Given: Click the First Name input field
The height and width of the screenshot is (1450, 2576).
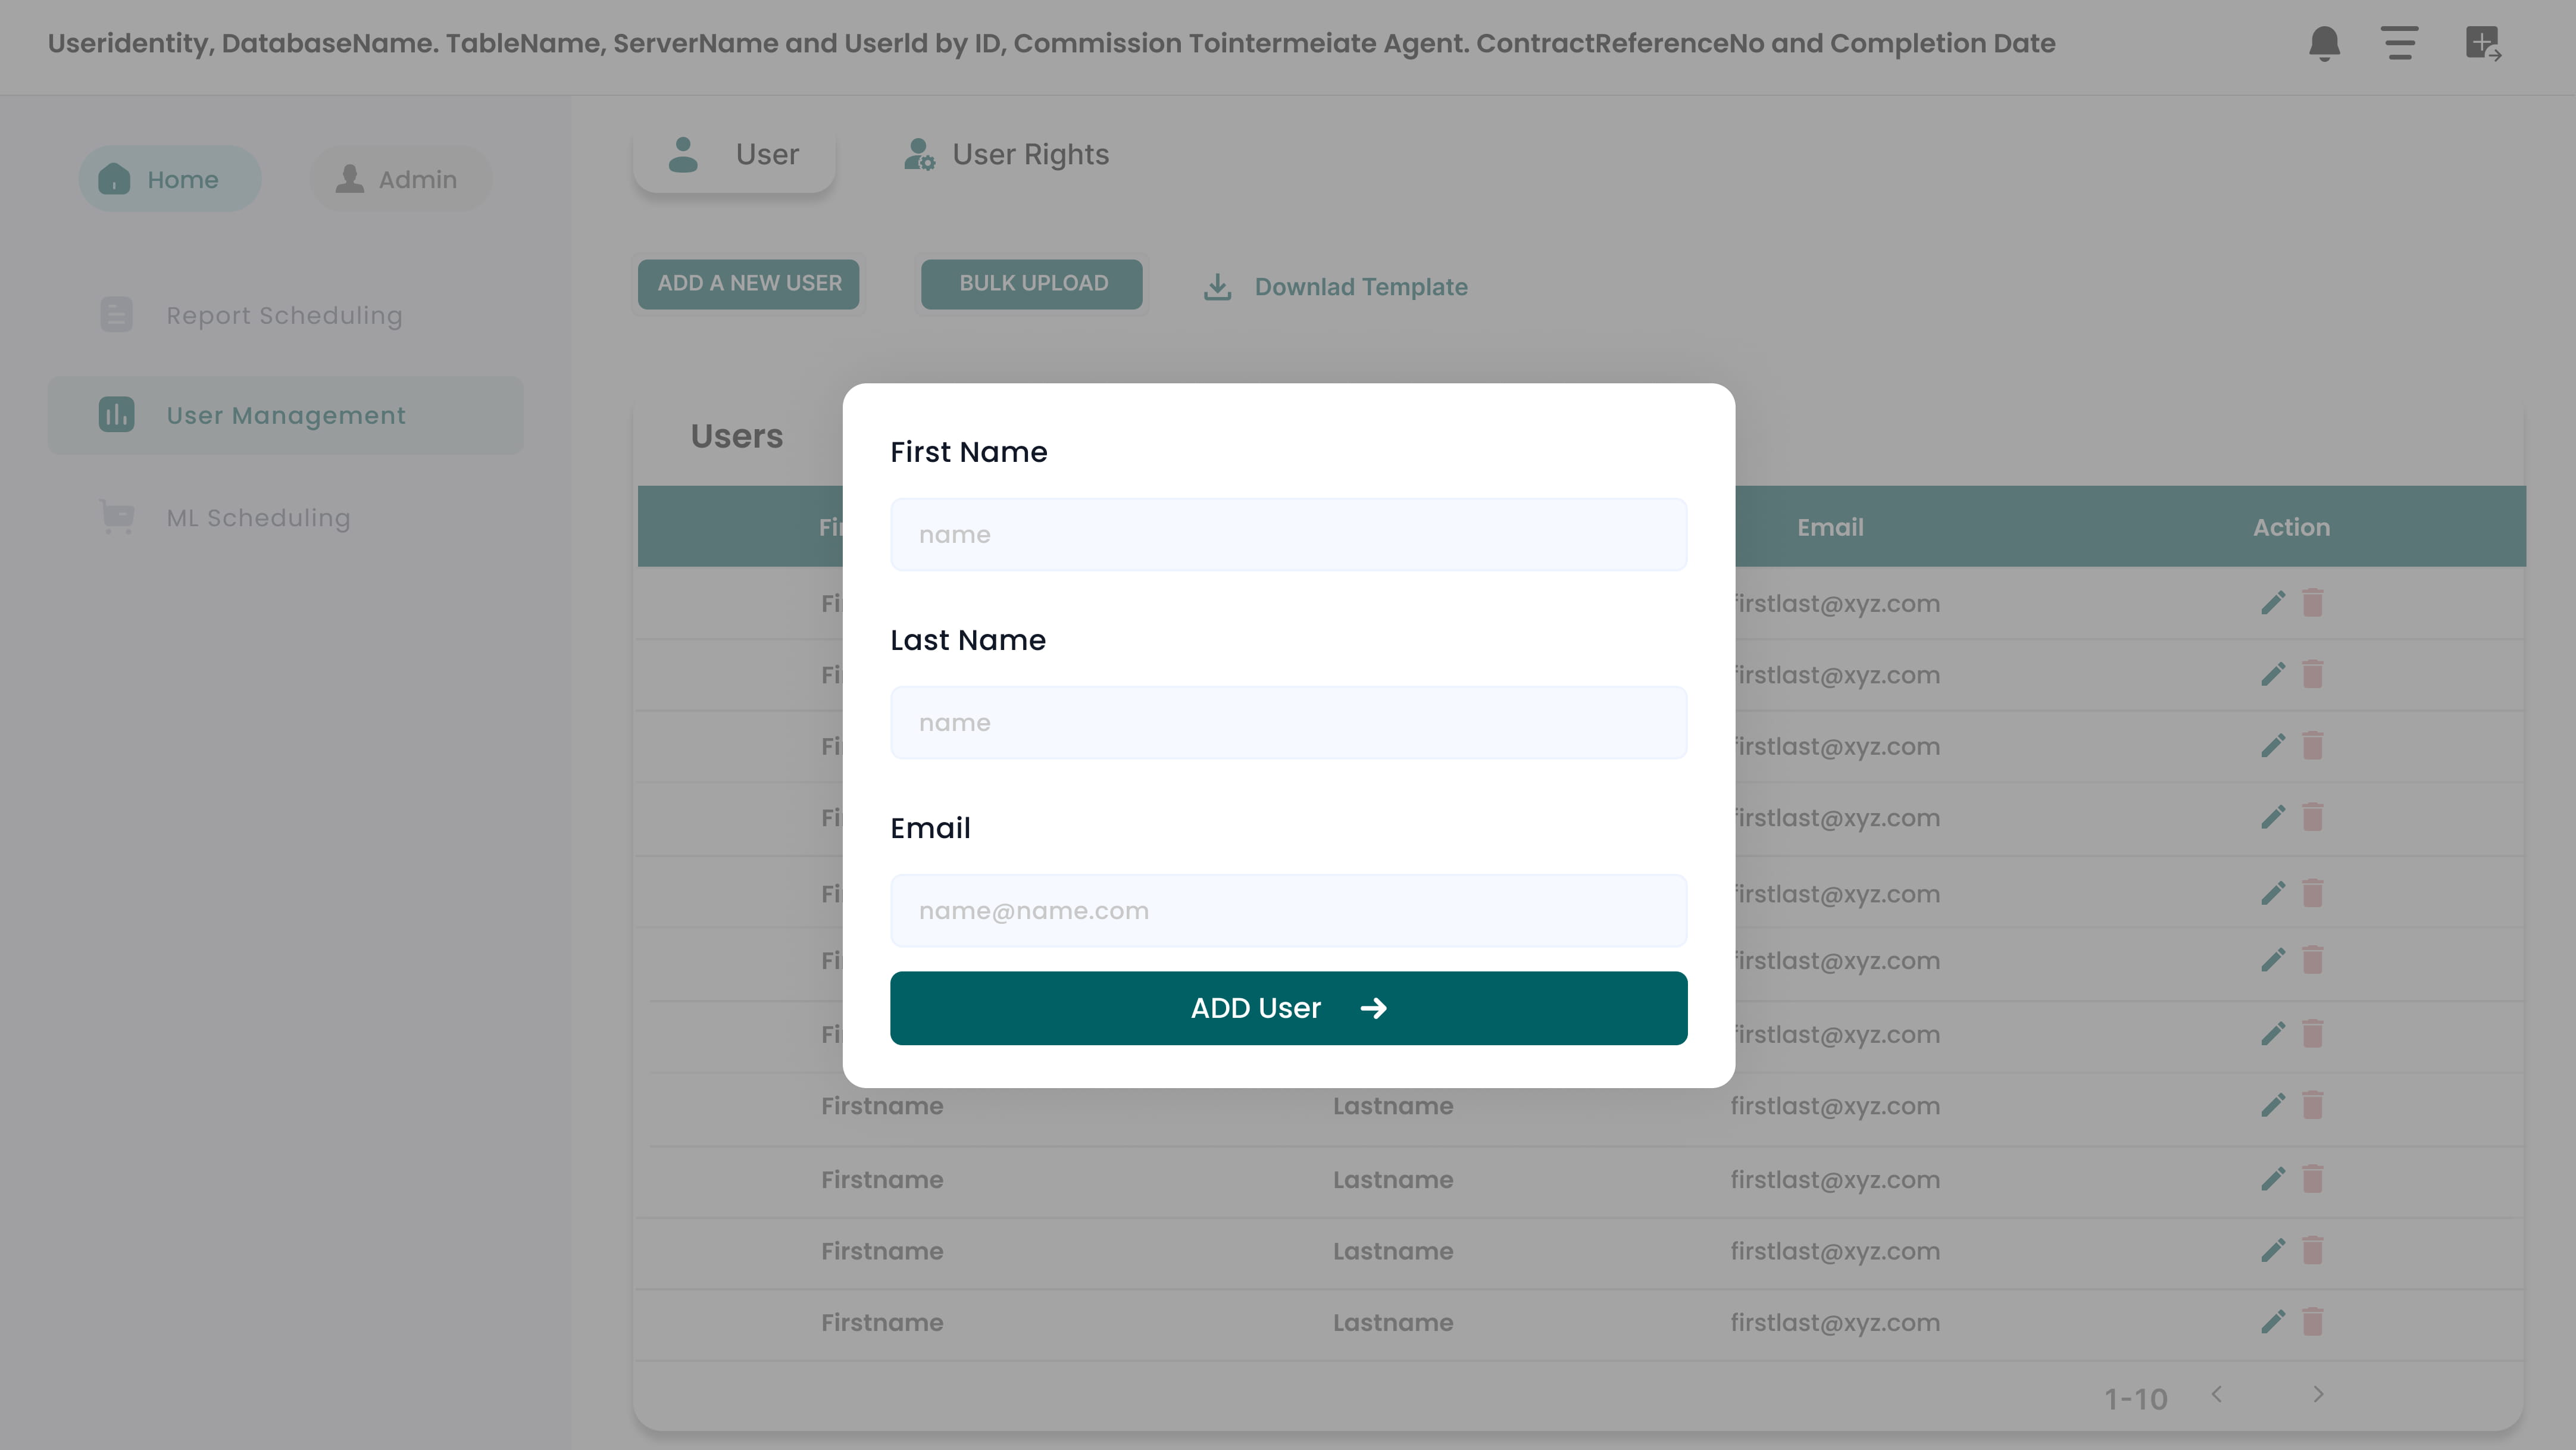Looking at the screenshot, I should click(x=1288, y=534).
